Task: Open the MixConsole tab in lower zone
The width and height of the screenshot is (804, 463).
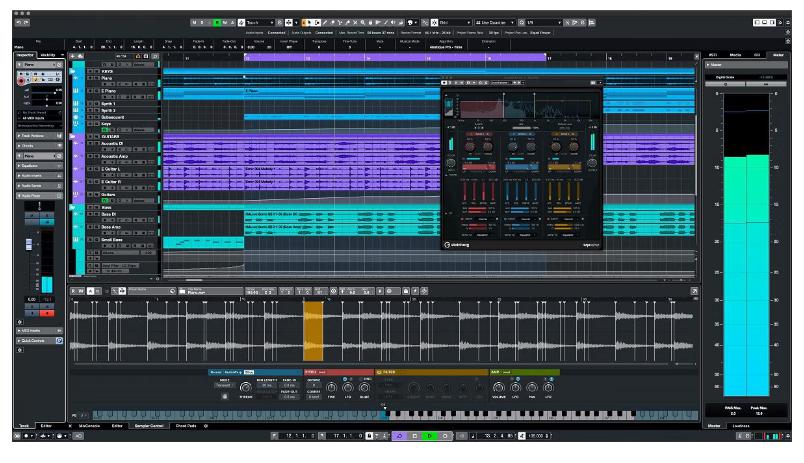Action: click(91, 426)
